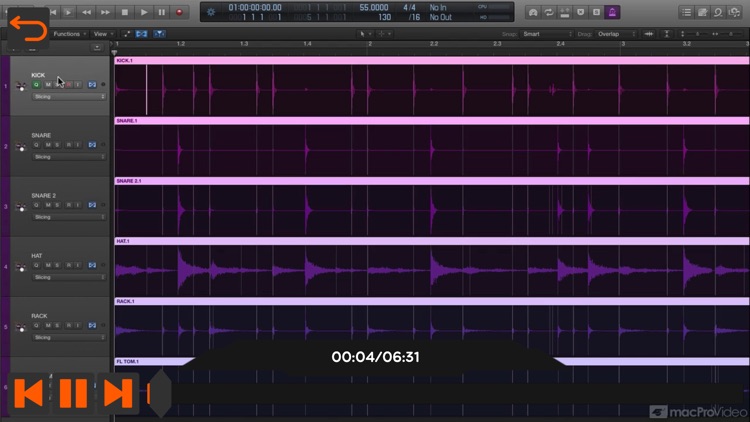Toggle the Solo S transport button
This screenshot has height=422, width=750.
596,12
